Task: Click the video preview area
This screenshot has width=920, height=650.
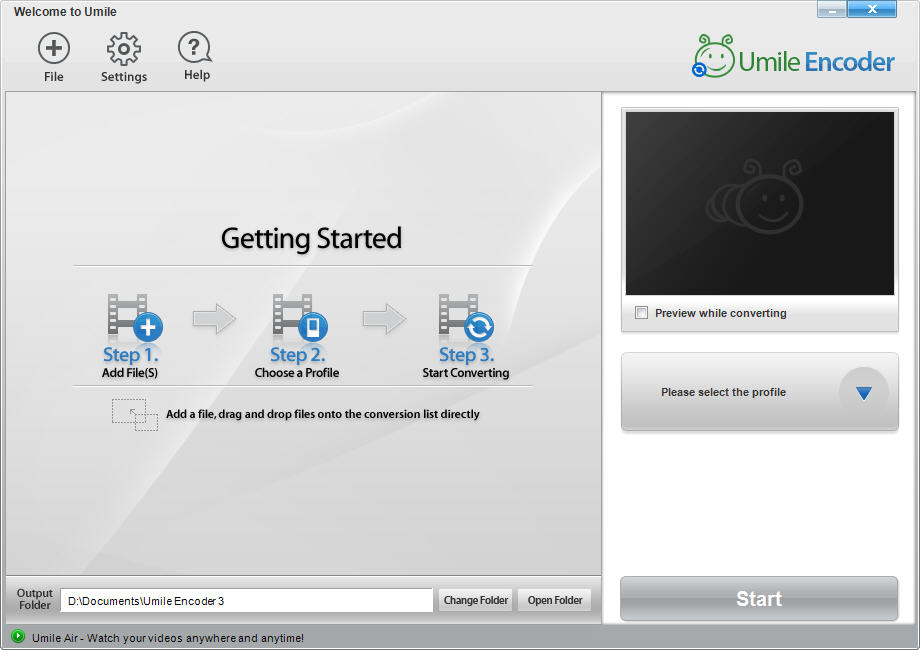Action: [759, 203]
